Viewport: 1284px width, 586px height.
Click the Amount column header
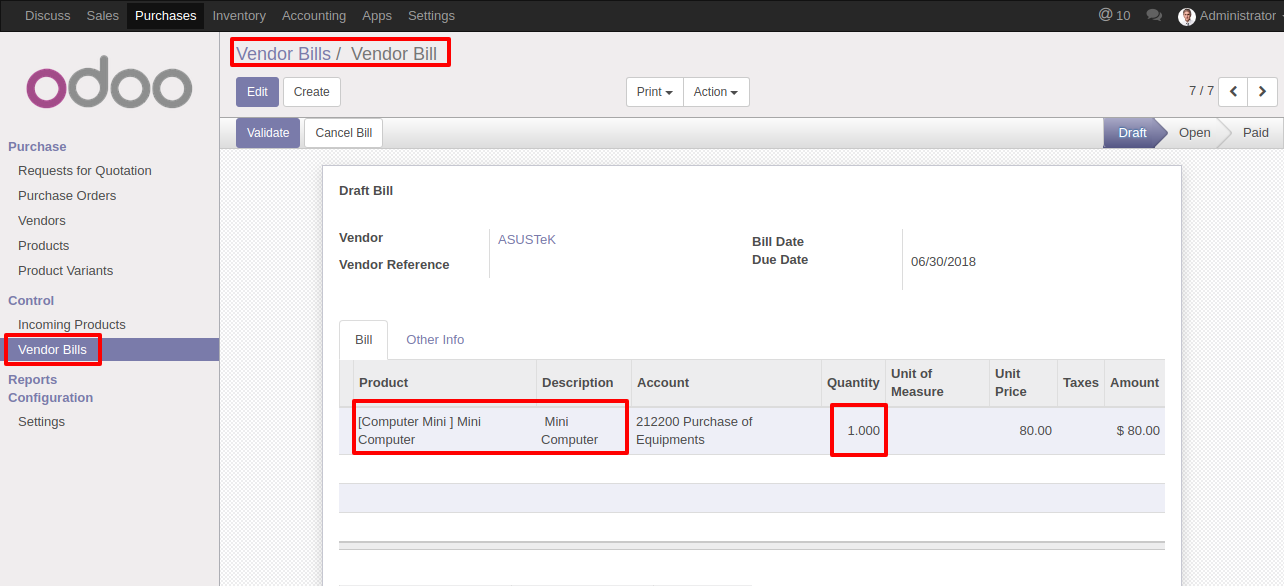[1134, 383]
